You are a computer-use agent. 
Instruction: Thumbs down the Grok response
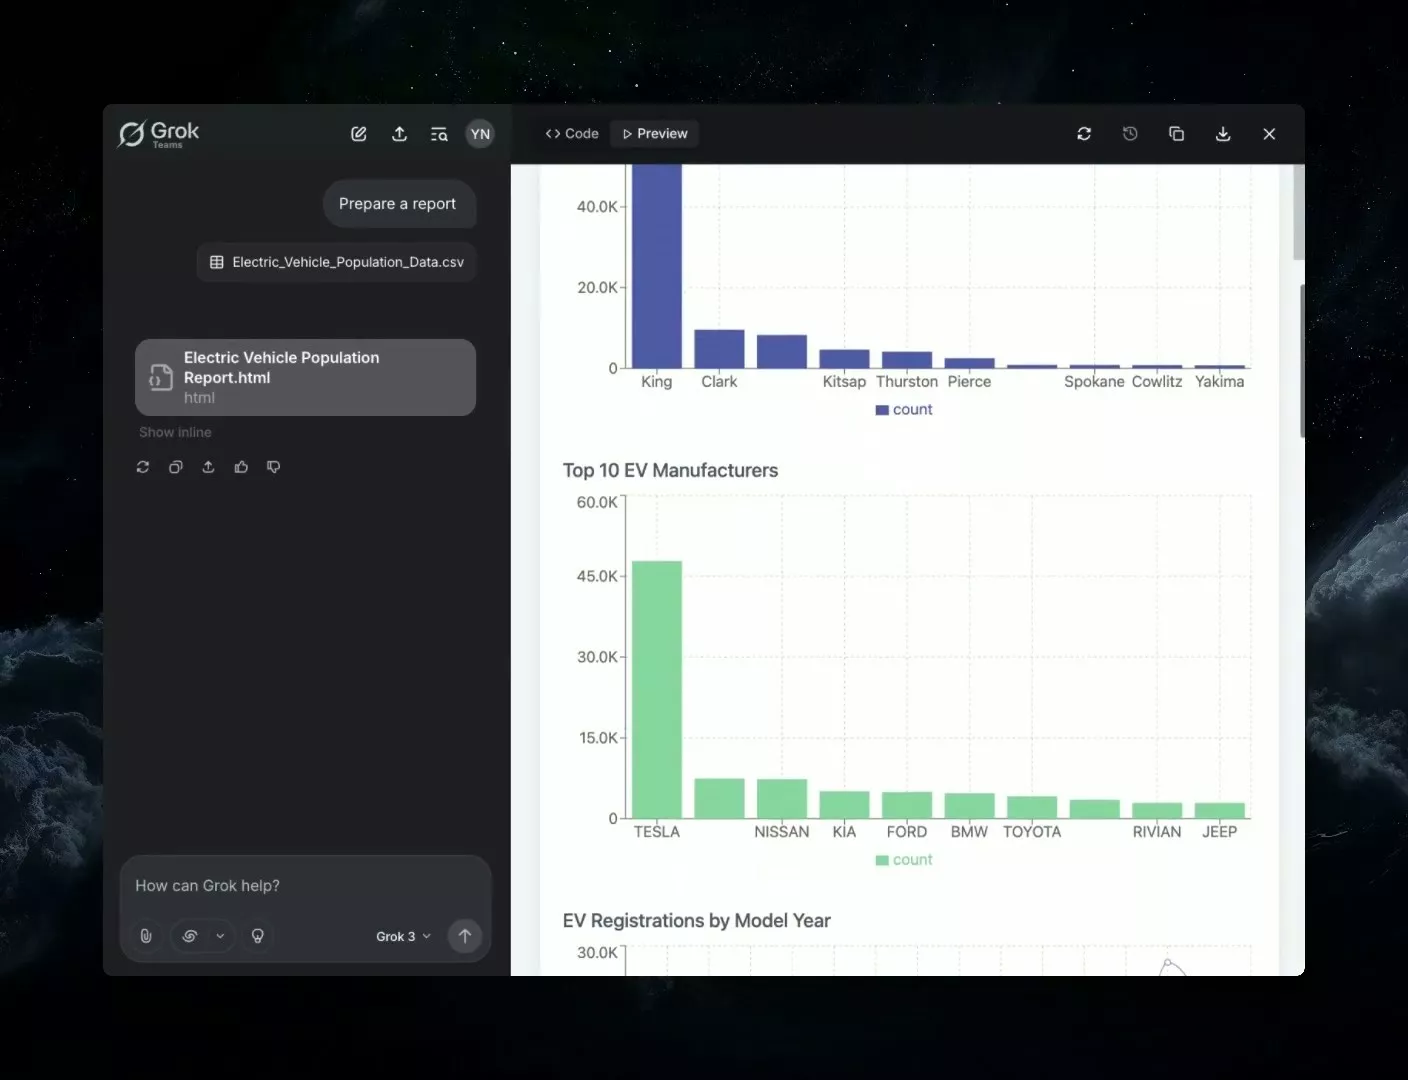(274, 467)
